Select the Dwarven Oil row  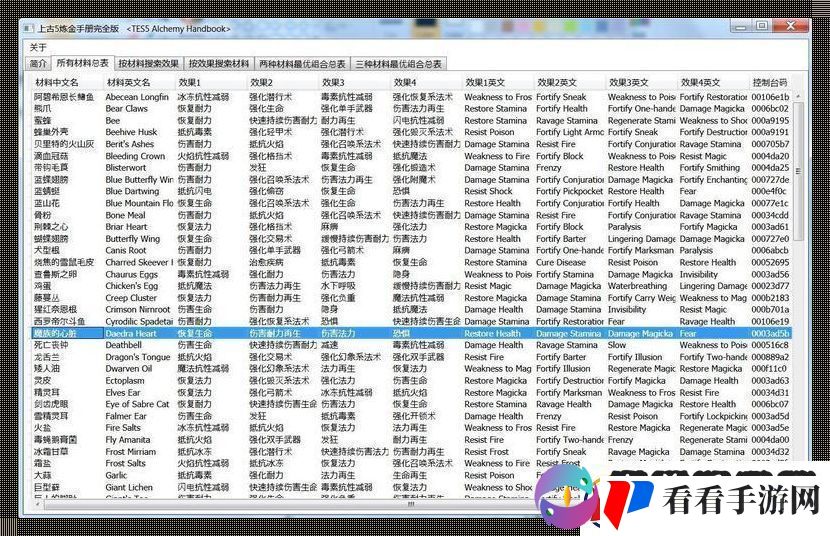pyautogui.click(x=412, y=369)
